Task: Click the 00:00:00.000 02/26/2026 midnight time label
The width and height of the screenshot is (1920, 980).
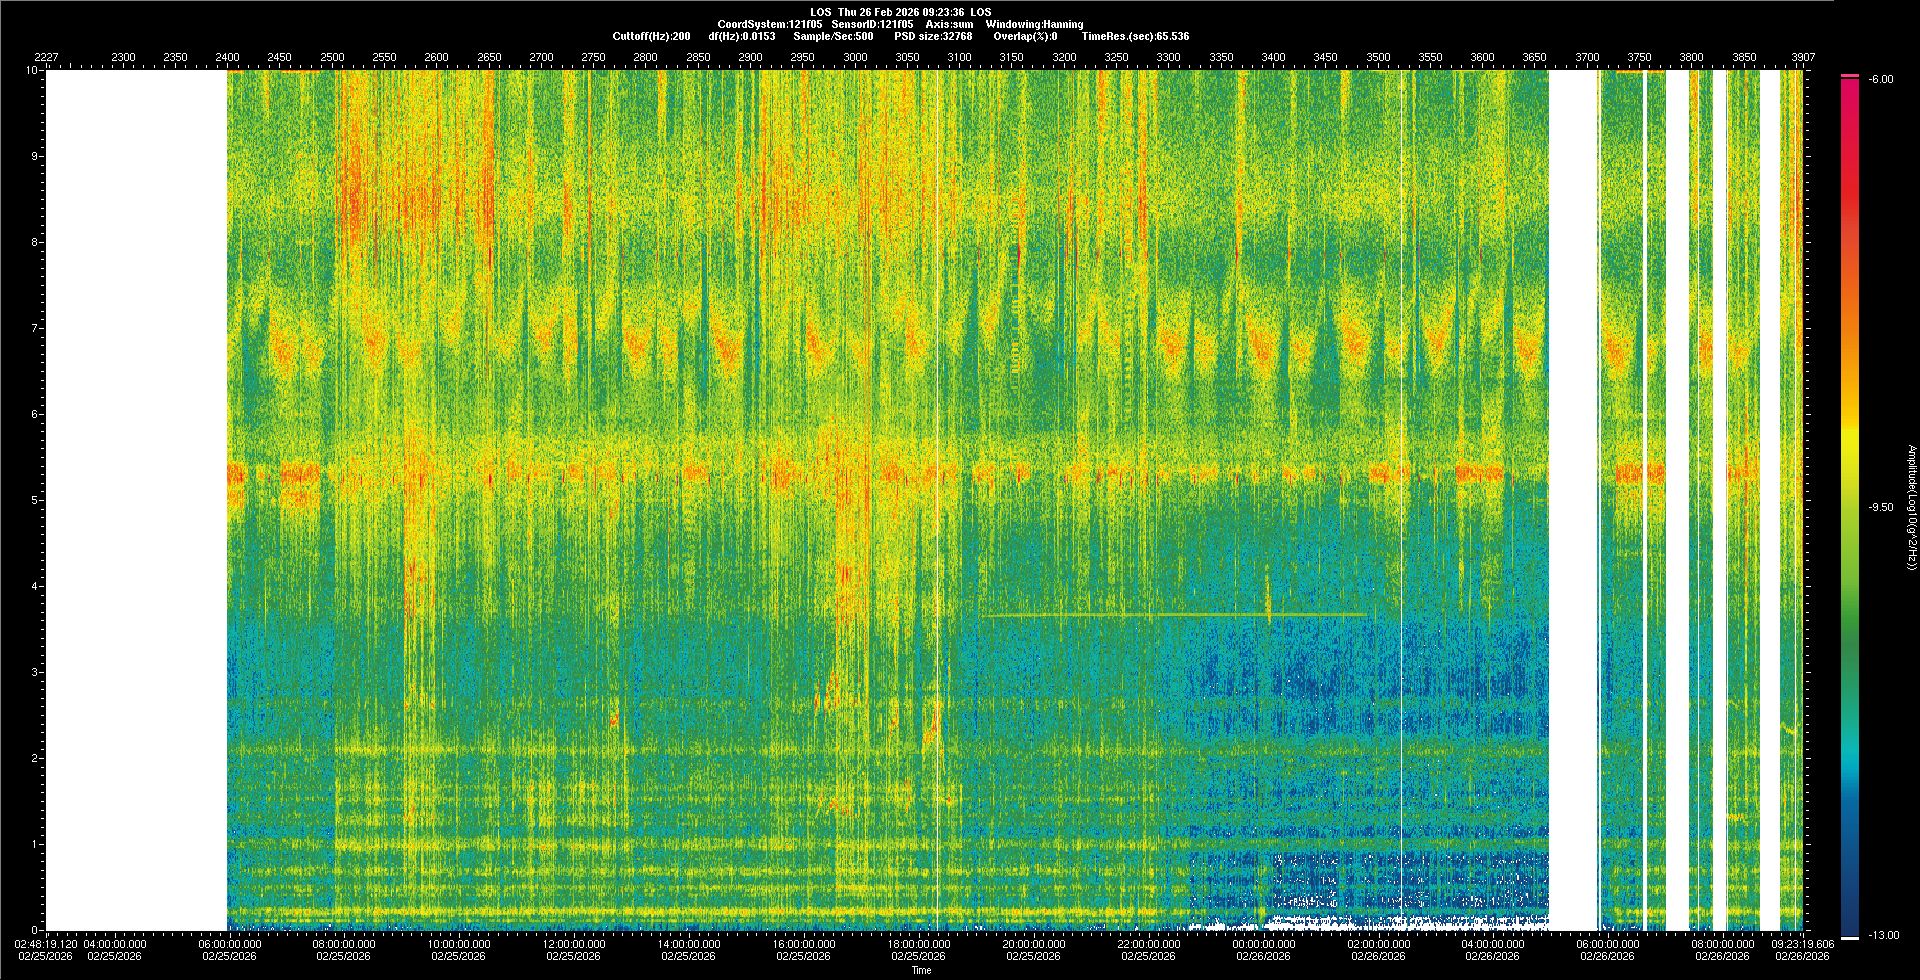Action: point(1263,944)
